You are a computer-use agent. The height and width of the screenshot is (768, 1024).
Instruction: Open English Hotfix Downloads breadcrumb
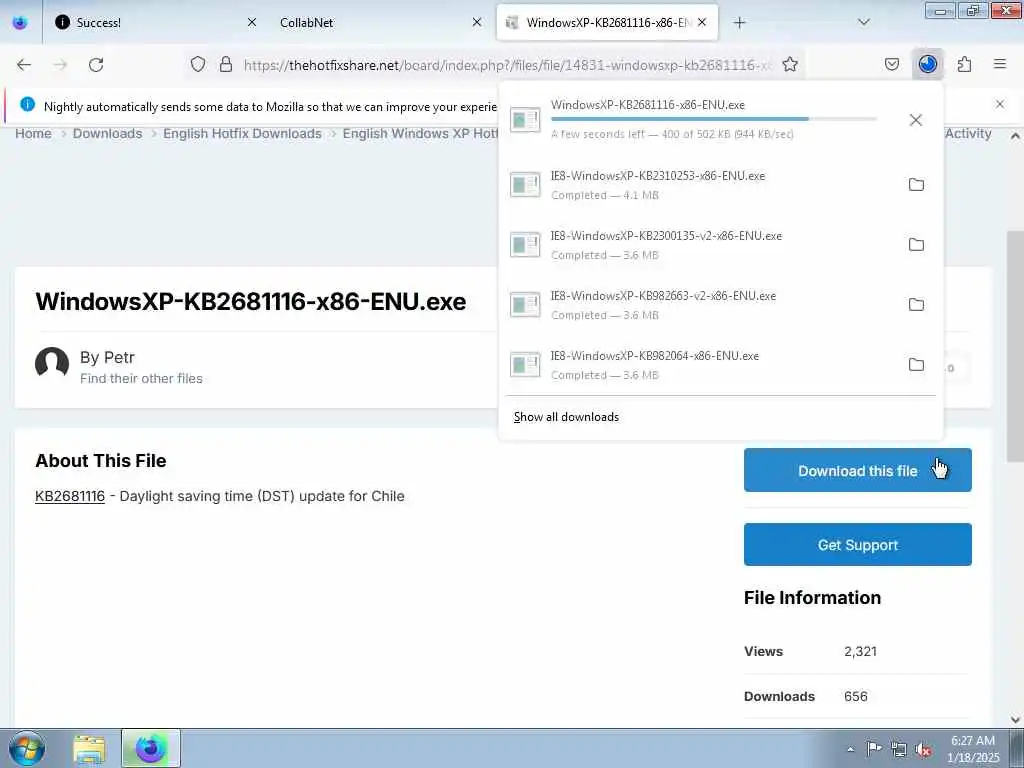(x=242, y=133)
